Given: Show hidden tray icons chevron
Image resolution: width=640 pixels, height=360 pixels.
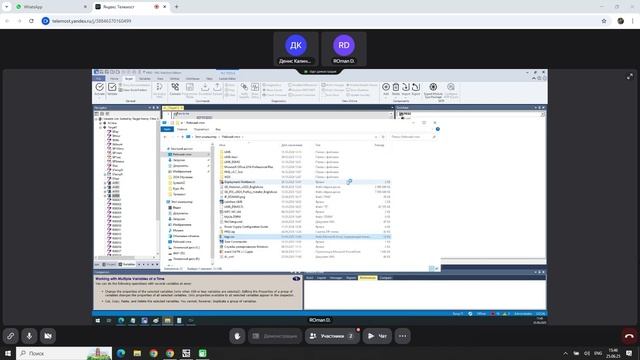Looking at the screenshot, I should coord(565,353).
